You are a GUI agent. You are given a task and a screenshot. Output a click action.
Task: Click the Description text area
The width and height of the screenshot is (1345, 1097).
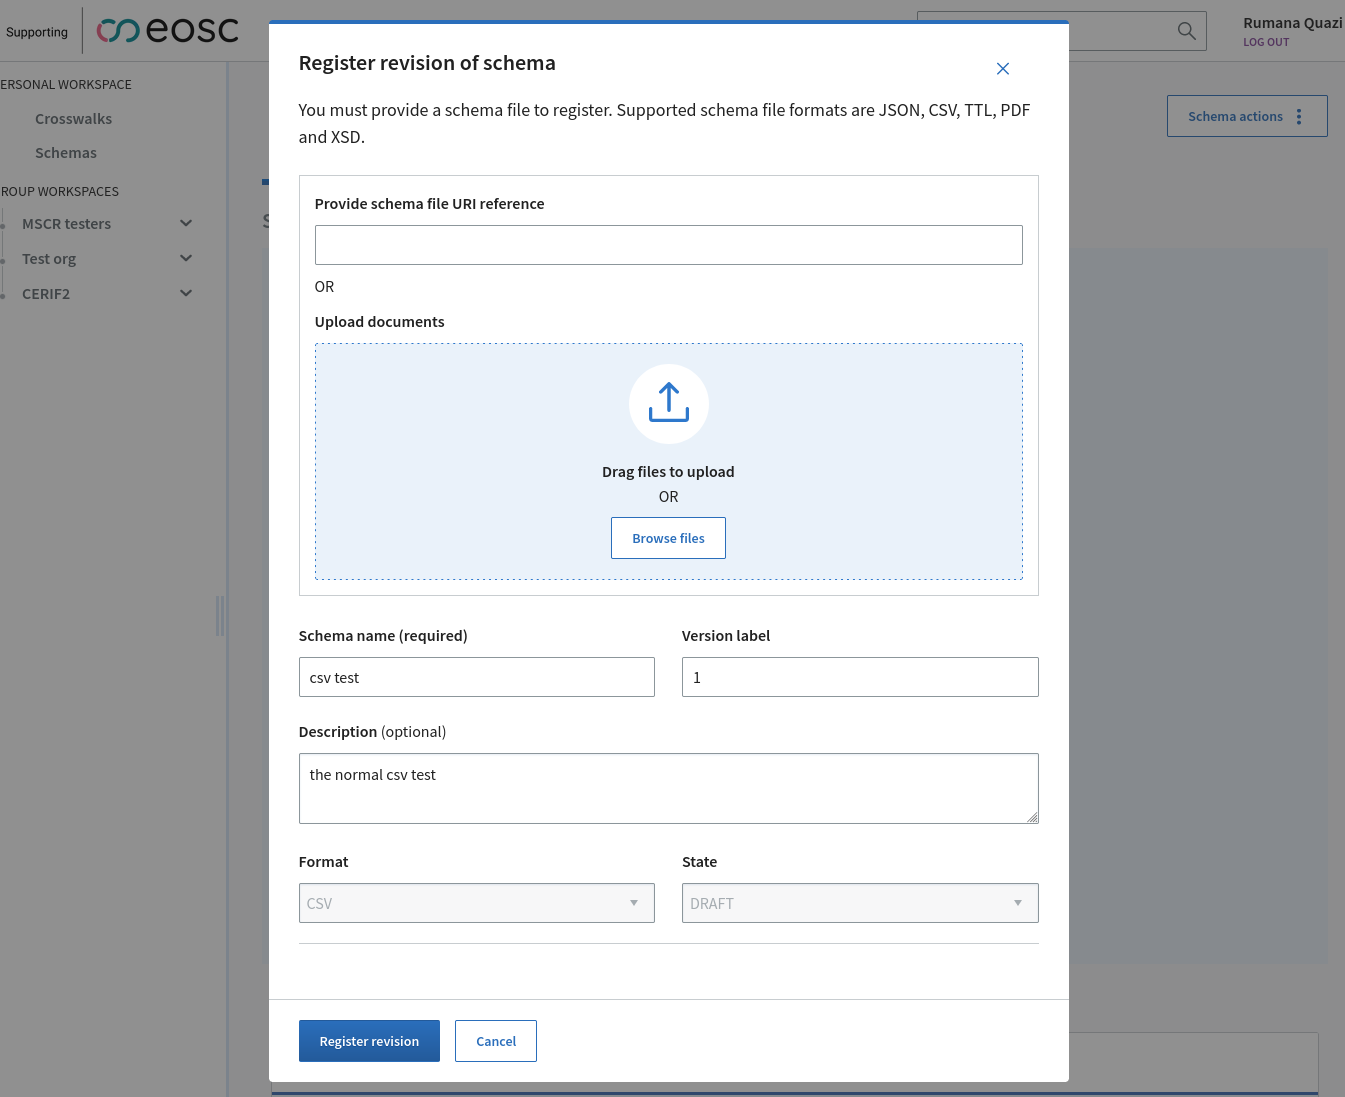point(668,788)
